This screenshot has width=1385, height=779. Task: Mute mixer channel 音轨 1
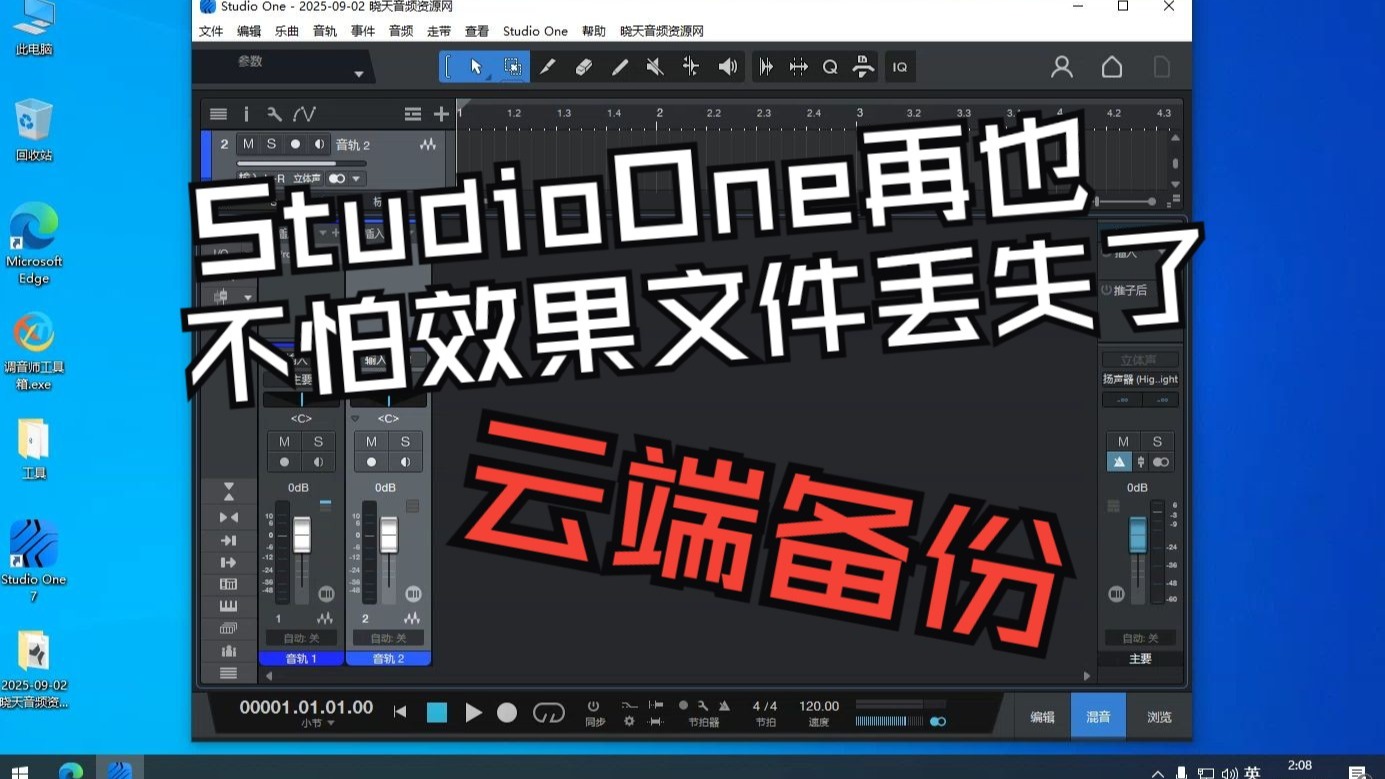click(284, 441)
